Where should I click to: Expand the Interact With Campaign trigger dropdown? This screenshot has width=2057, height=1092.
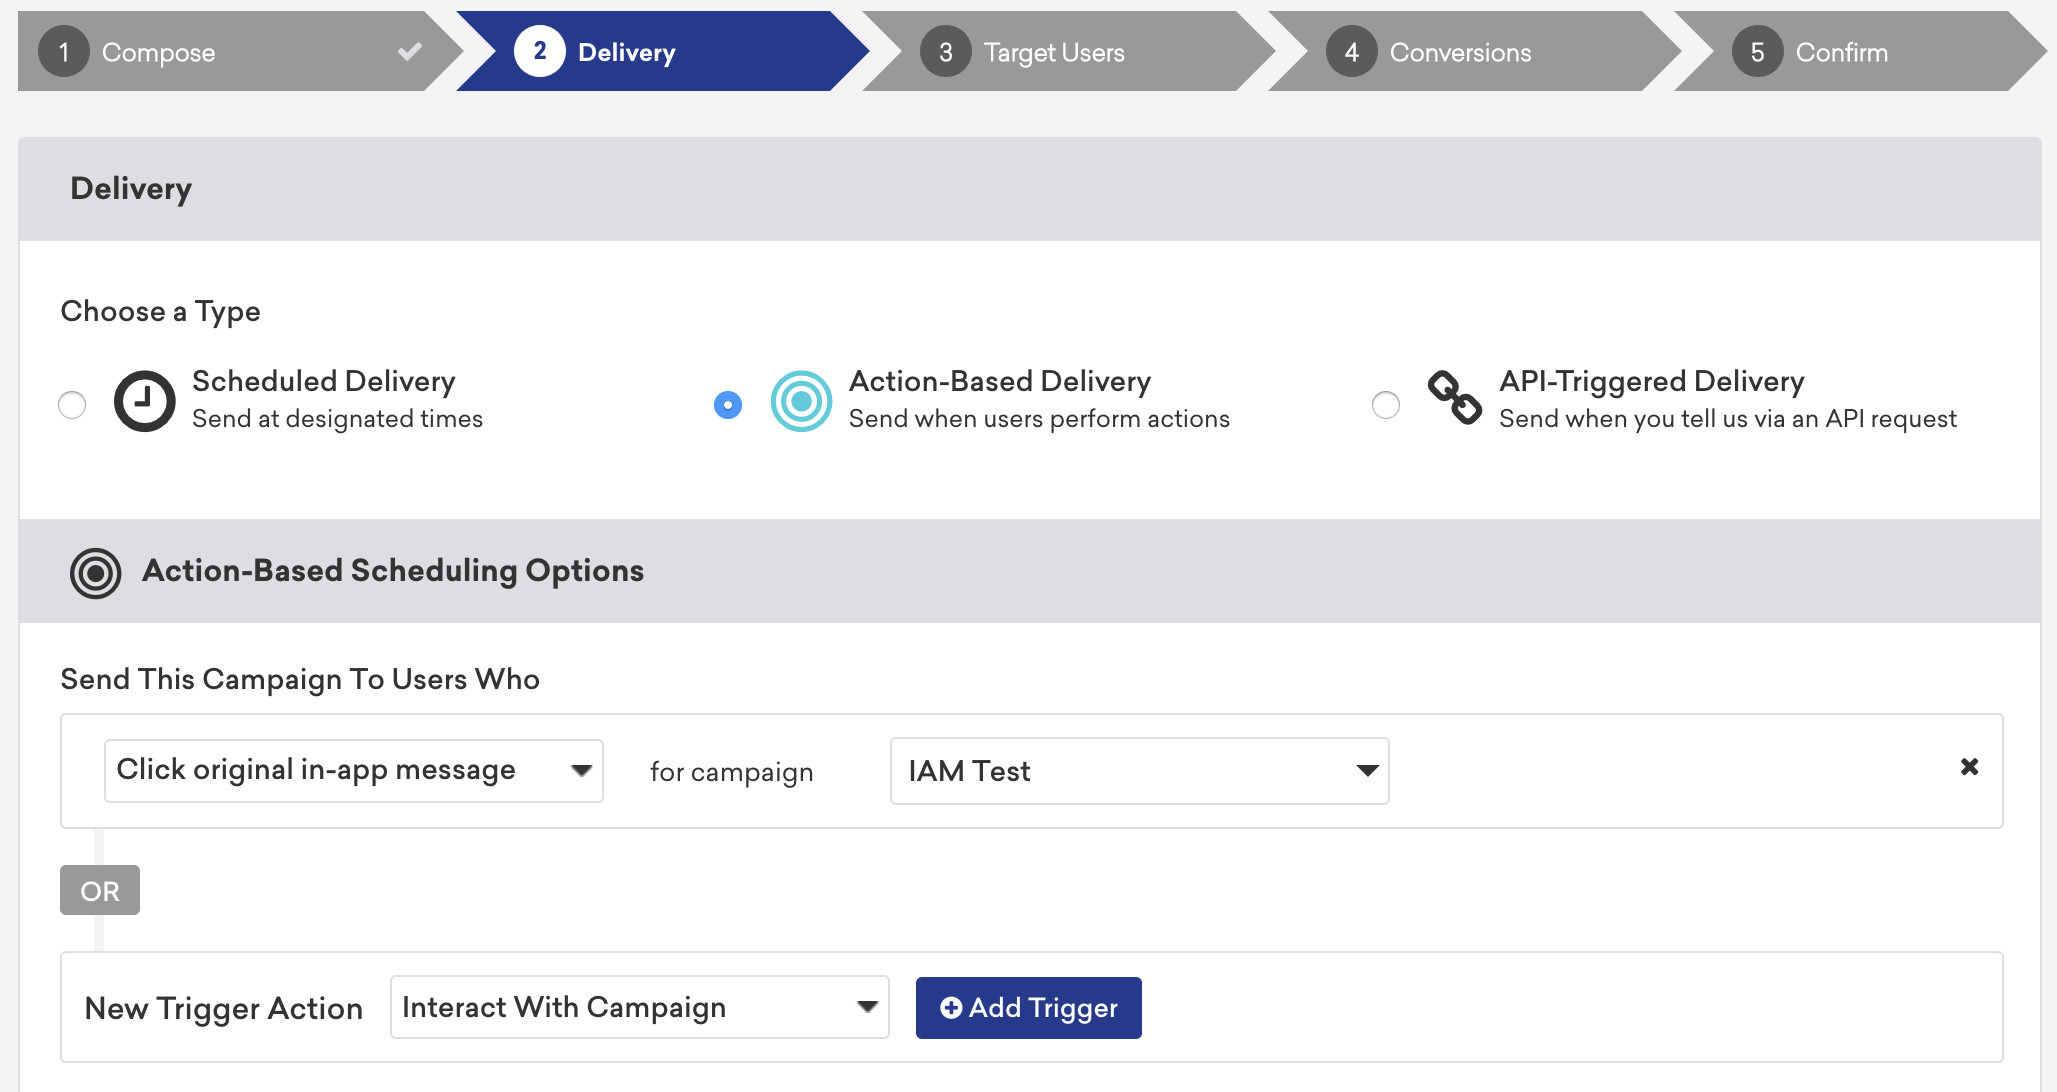tap(639, 1007)
